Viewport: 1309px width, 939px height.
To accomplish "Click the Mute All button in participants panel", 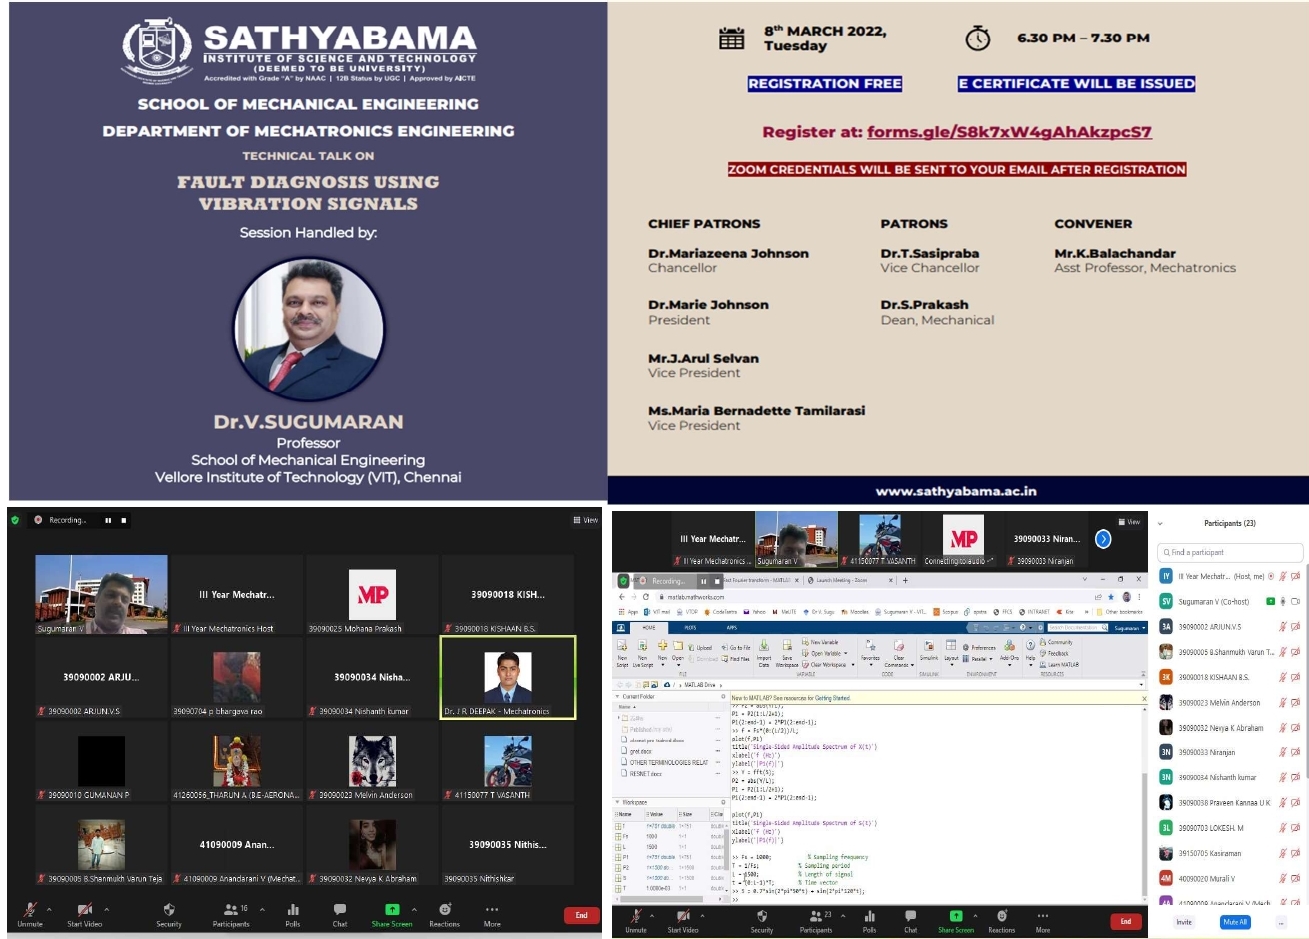I will (1234, 922).
